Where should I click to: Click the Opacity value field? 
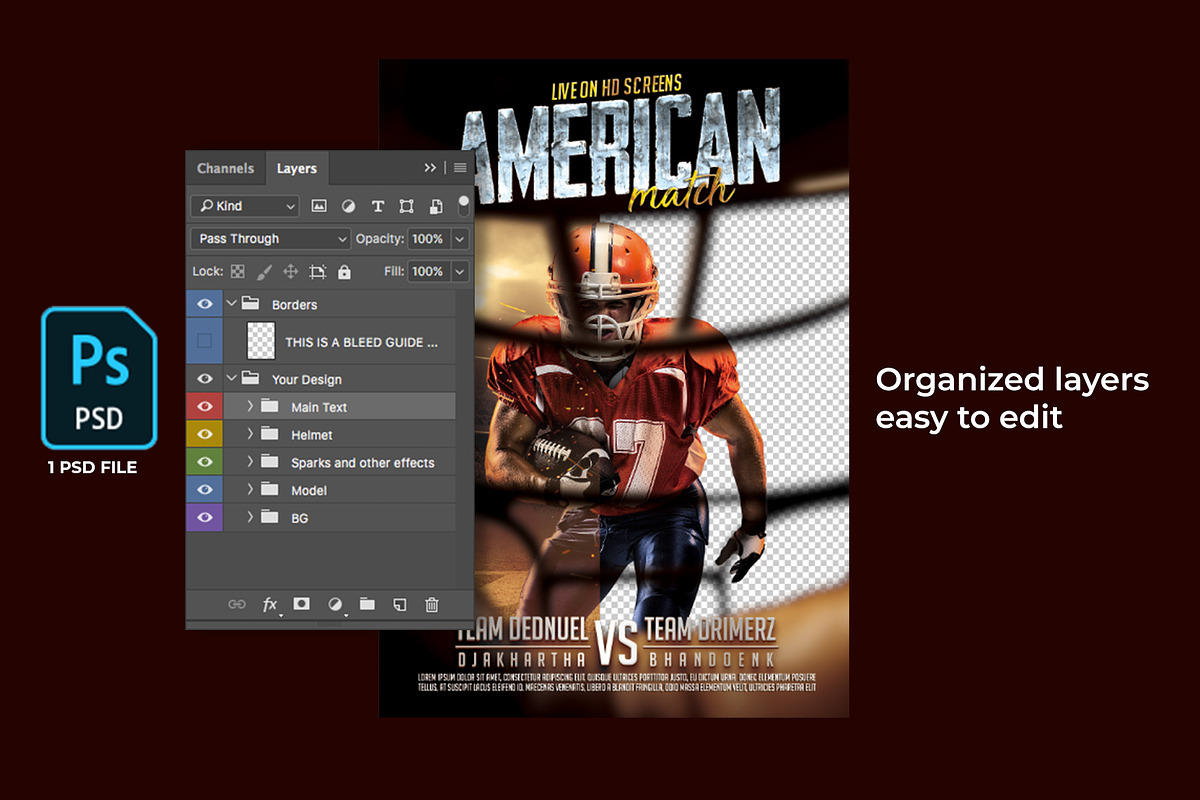coord(428,239)
